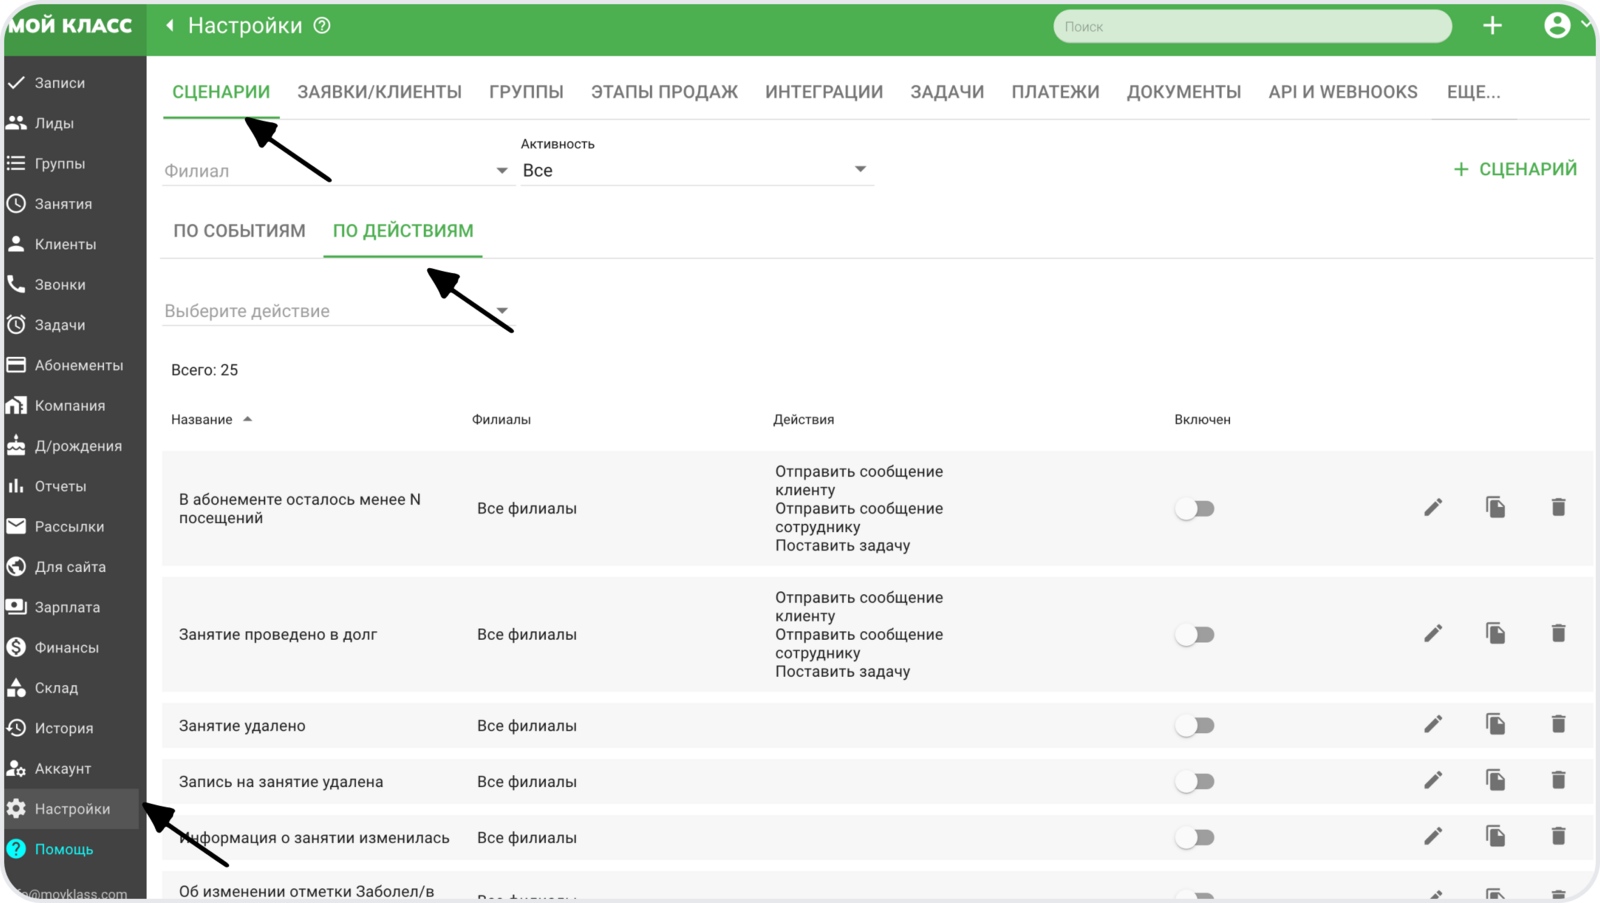Open the Активность dropdown
The height and width of the screenshot is (903, 1600).
click(x=695, y=171)
